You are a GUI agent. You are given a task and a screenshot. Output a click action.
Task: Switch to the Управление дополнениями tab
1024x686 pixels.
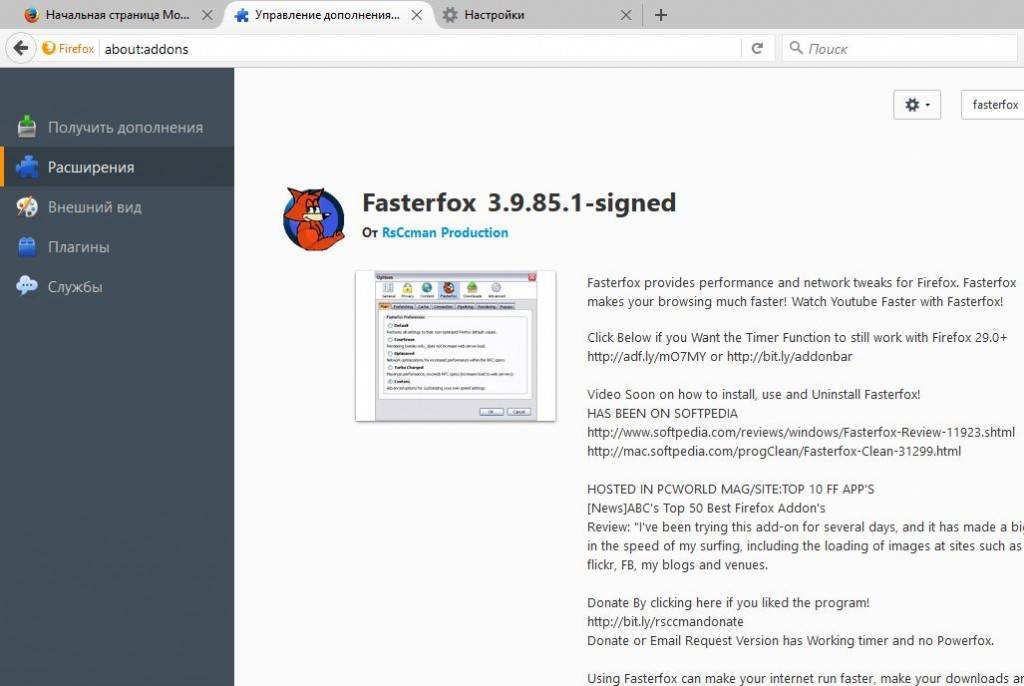pos(327,14)
